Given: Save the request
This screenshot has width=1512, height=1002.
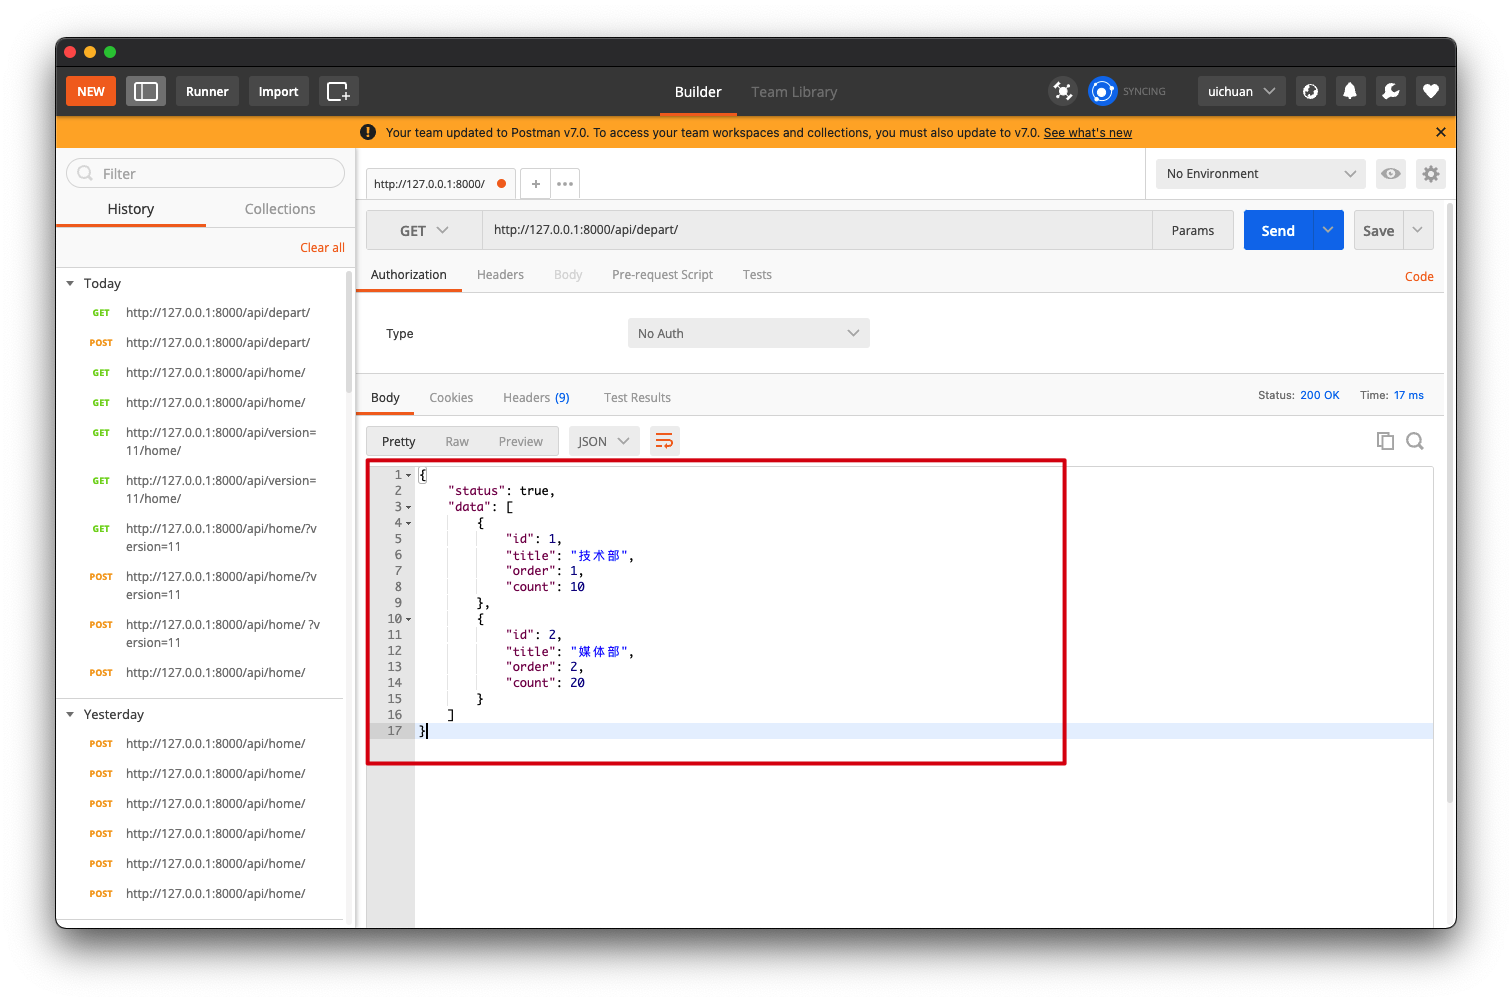Looking at the screenshot, I should click(1378, 230).
